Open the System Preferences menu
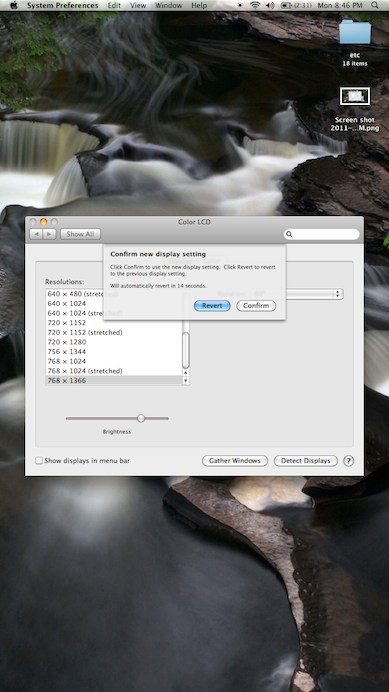Screen dimensions: 389x692 pyautogui.click(x=63, y=5)
